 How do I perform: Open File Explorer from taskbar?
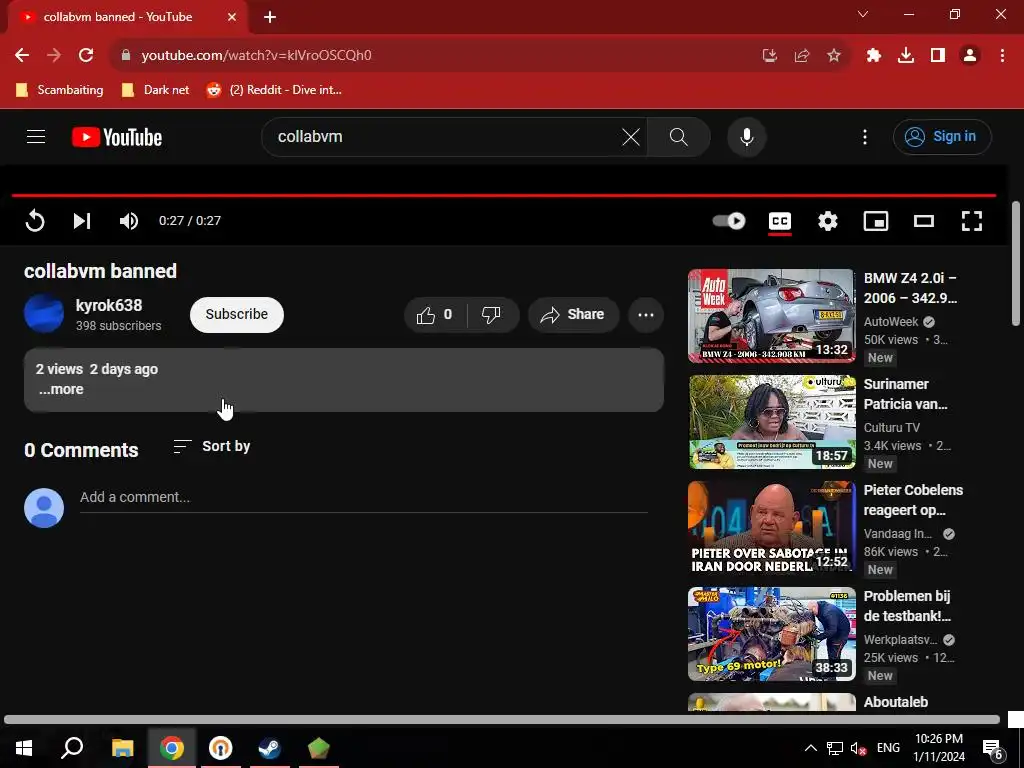point(122,748)
